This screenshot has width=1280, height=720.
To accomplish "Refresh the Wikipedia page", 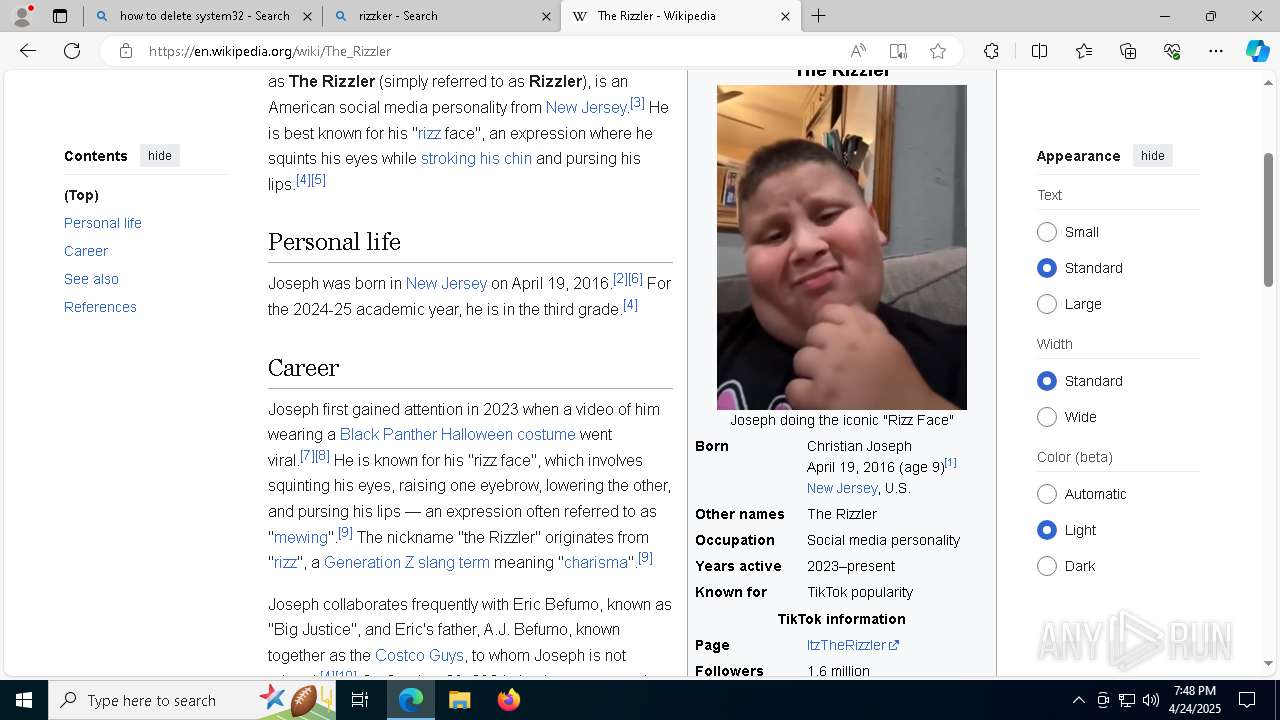I will pyautogui.click(x=72, y=51).
